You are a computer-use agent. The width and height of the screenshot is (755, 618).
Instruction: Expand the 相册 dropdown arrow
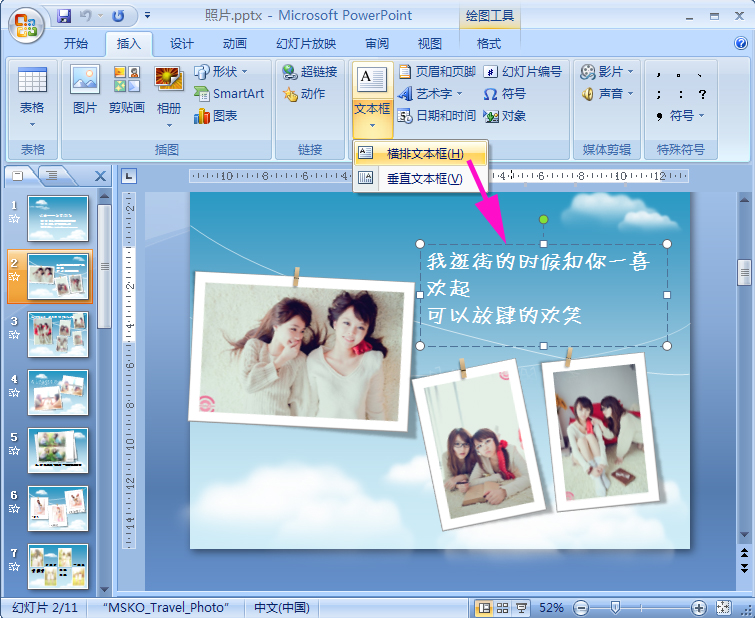pyautogui.click(x=169, y=125)
